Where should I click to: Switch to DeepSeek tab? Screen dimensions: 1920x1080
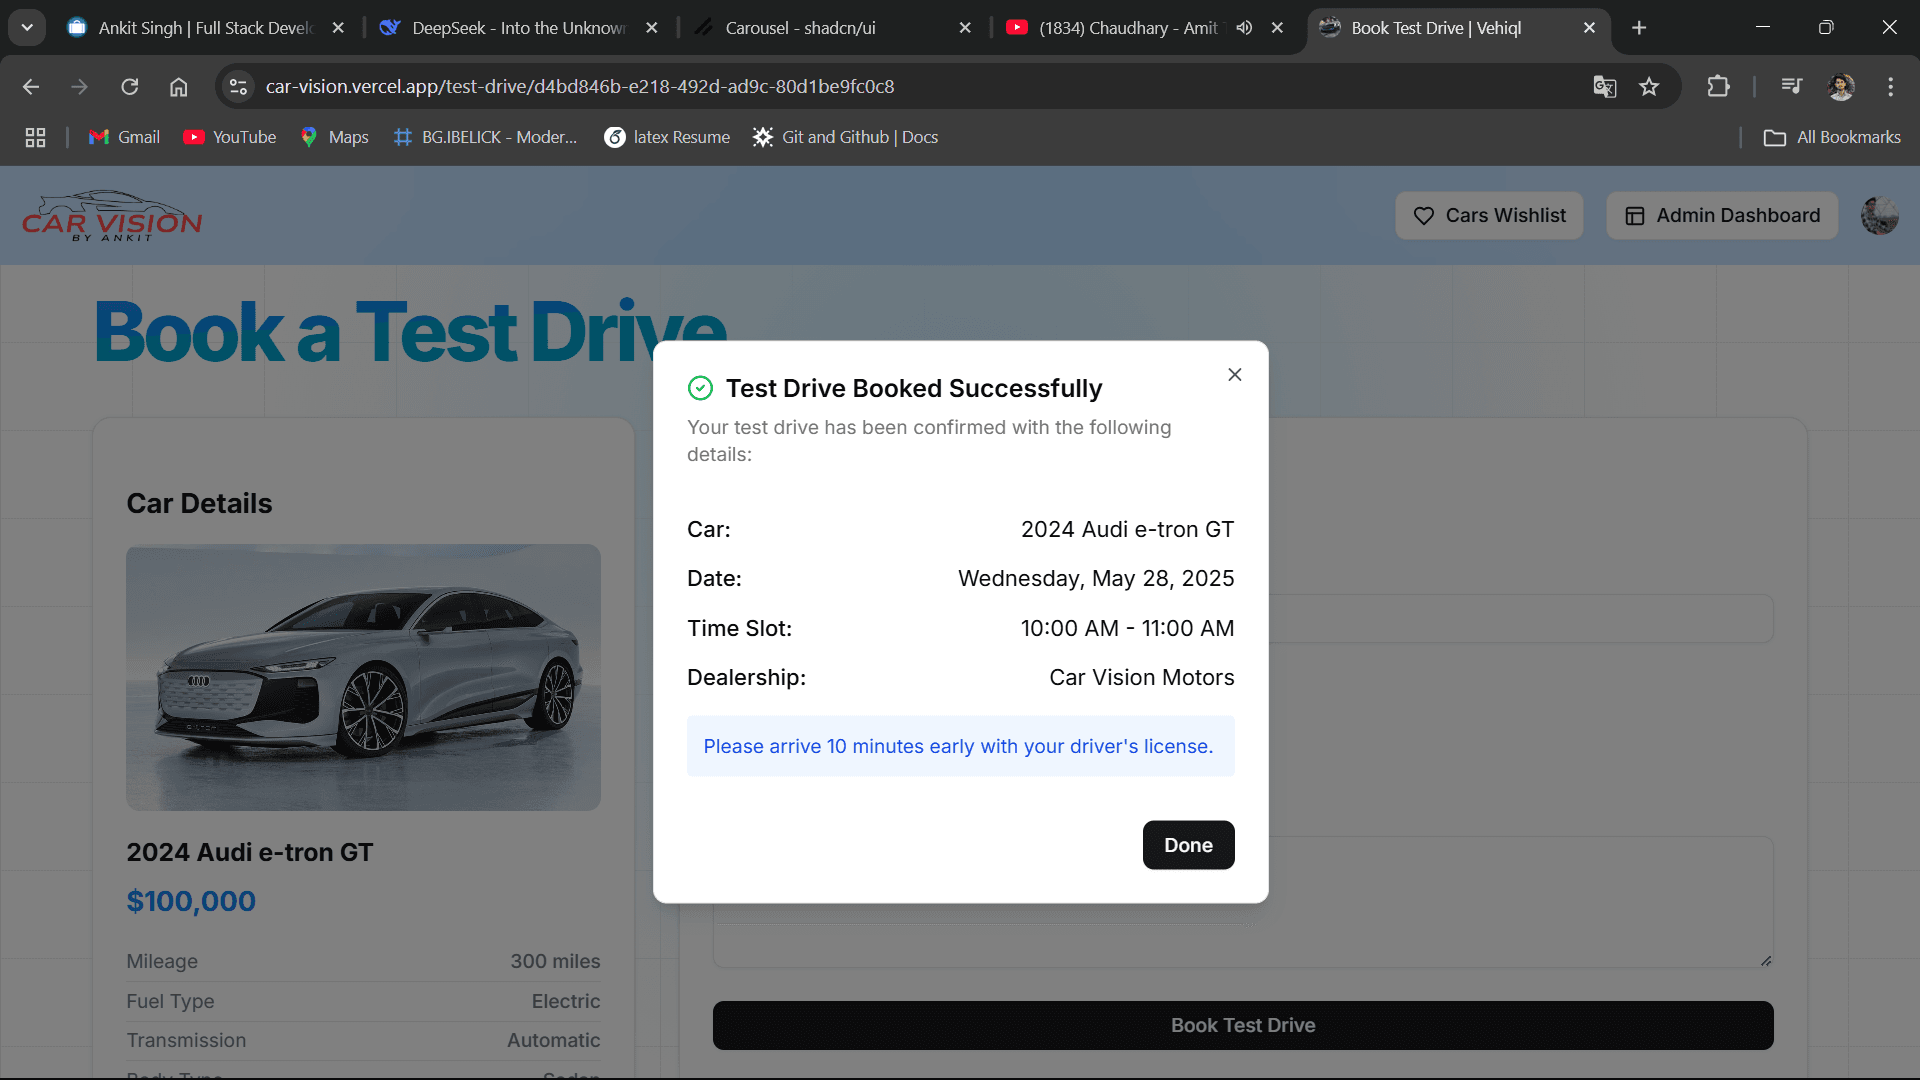point(519,28)
